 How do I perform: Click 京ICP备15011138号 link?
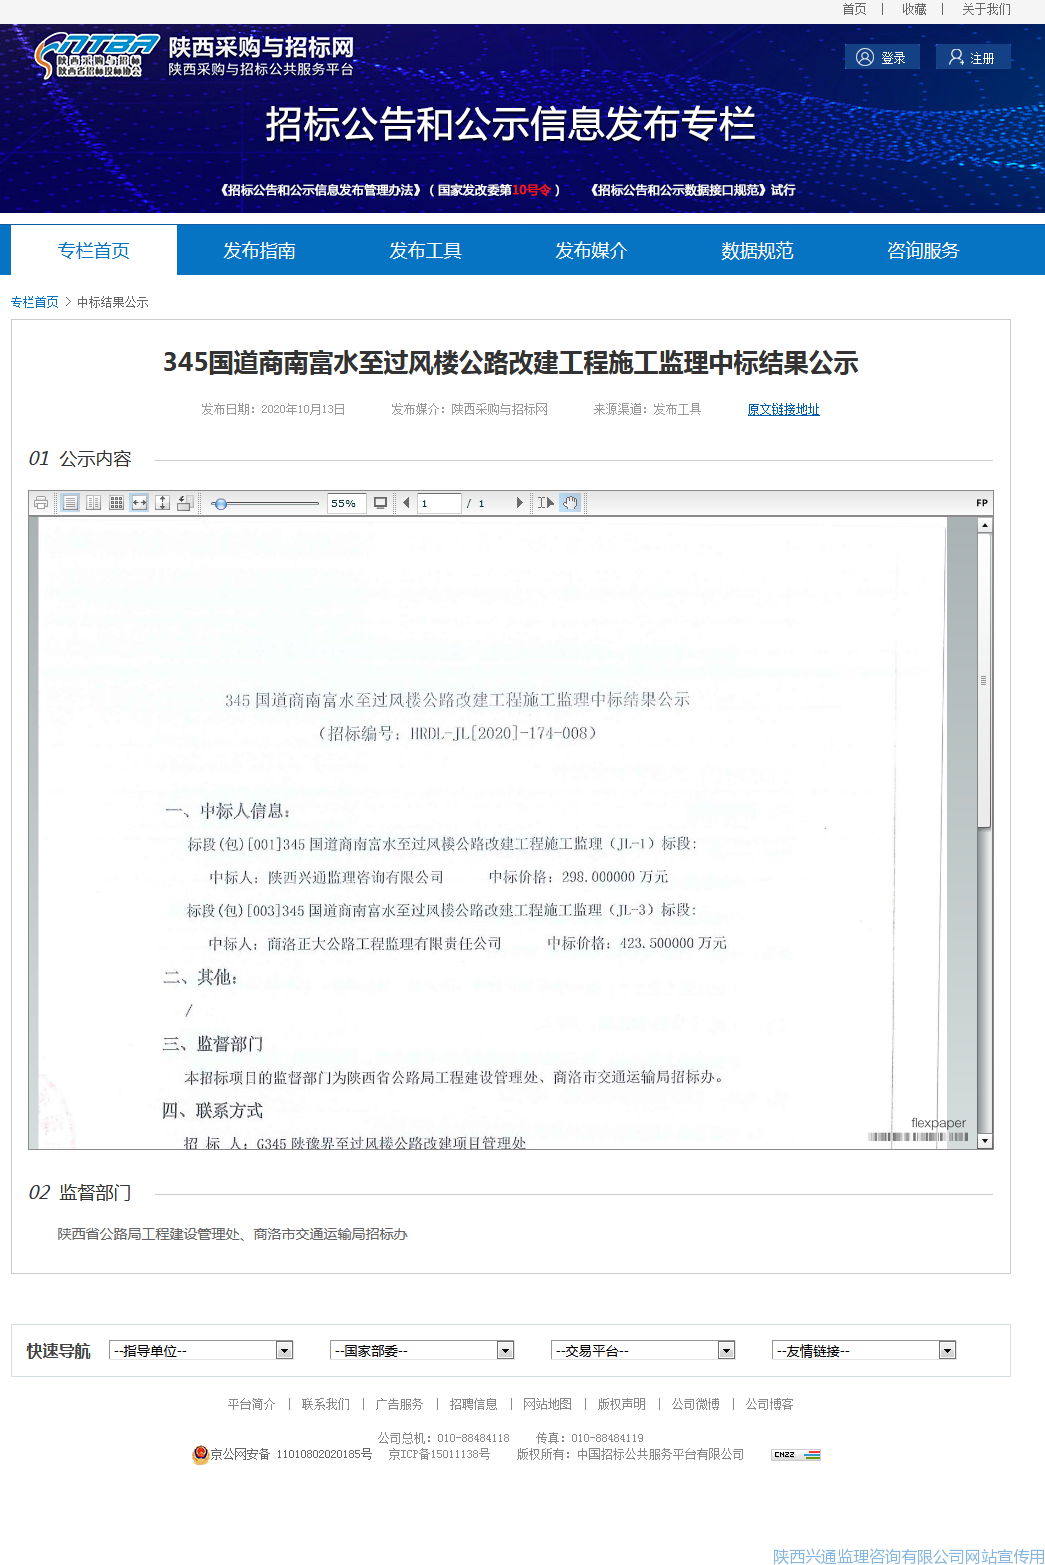439,1454
